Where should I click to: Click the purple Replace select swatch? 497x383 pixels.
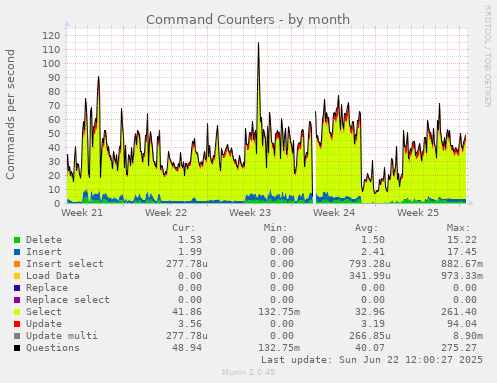click(x=17, y=300)
